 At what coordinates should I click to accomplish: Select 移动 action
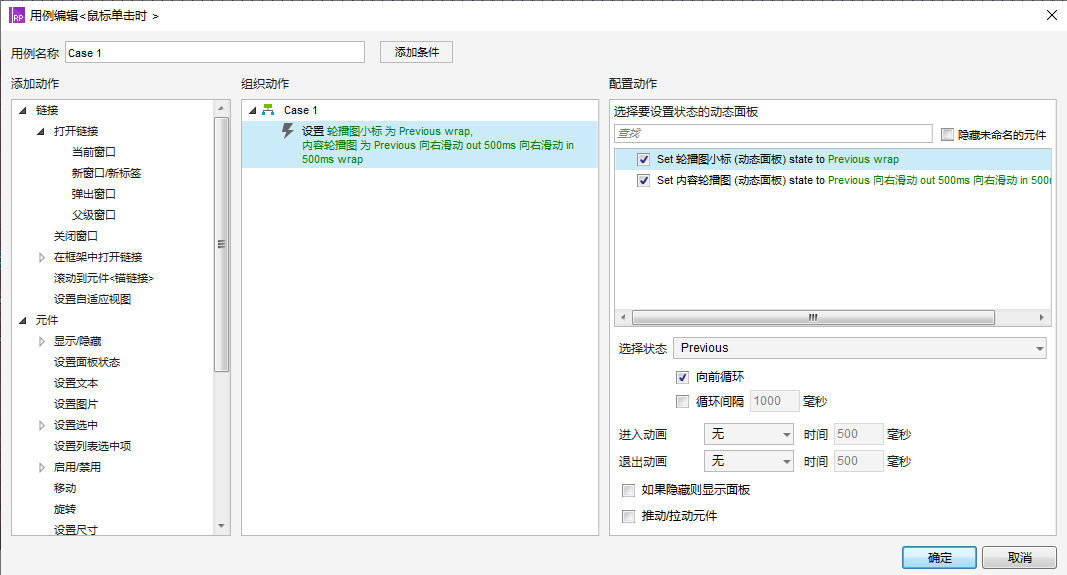pyautogui.click(x=65, y=489)
